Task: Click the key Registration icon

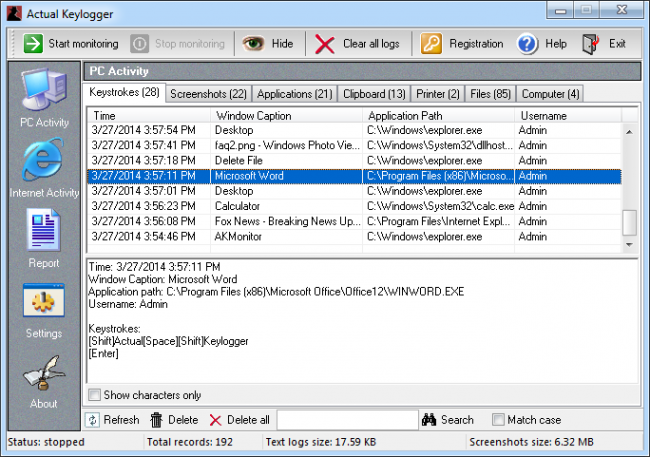Action: pos(431,44)
